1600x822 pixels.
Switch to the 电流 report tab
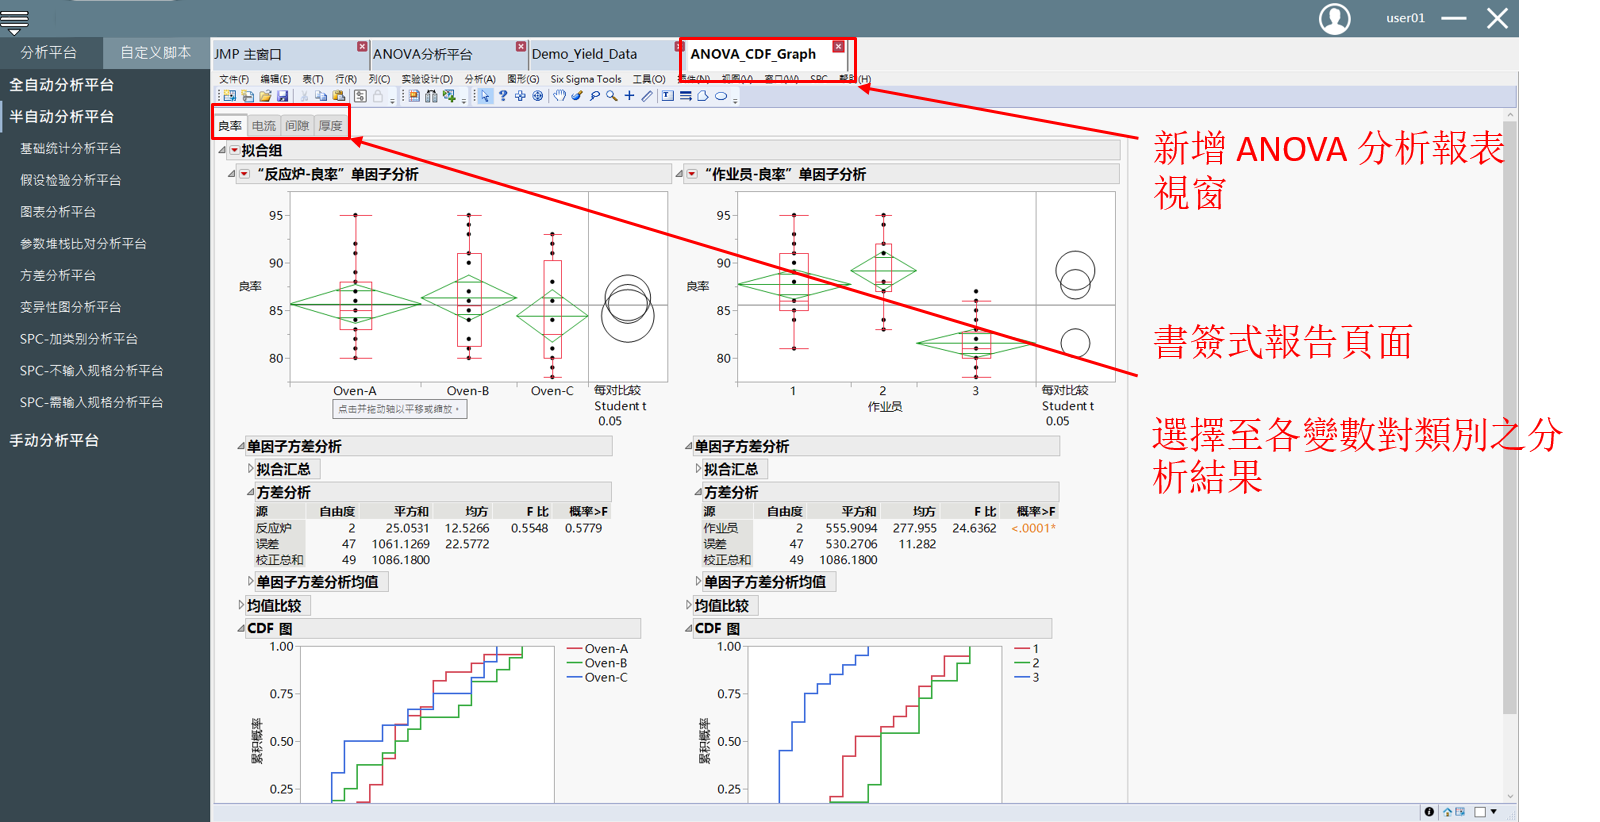(264, 126)
